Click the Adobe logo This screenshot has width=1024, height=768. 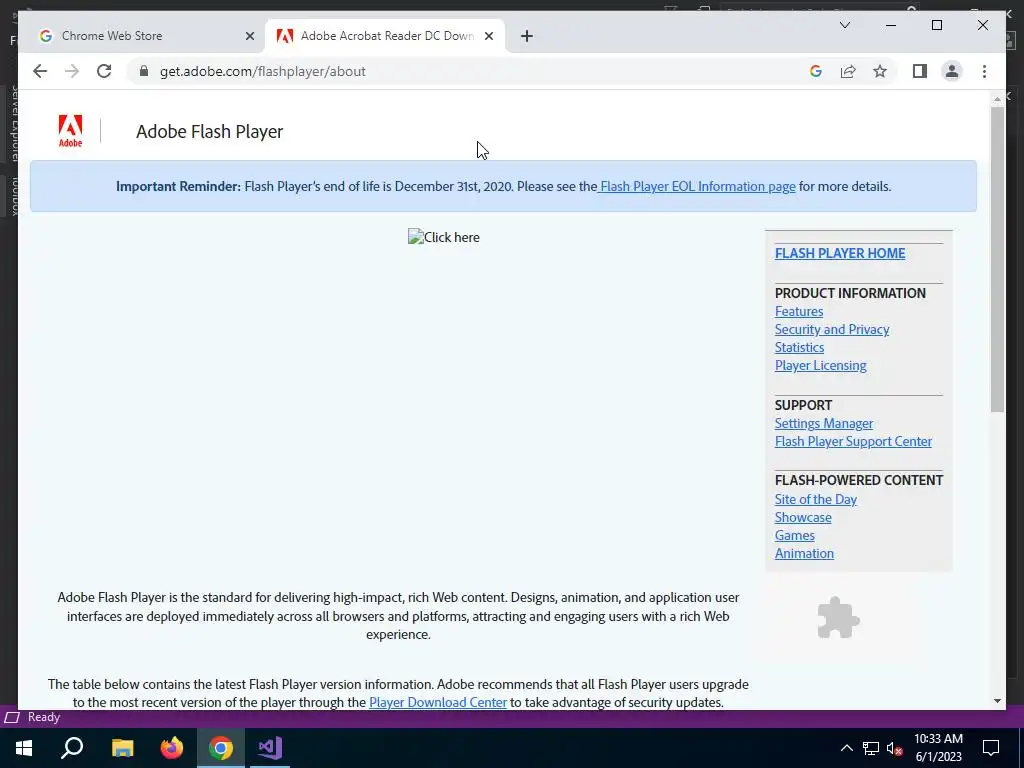point(71,131)
